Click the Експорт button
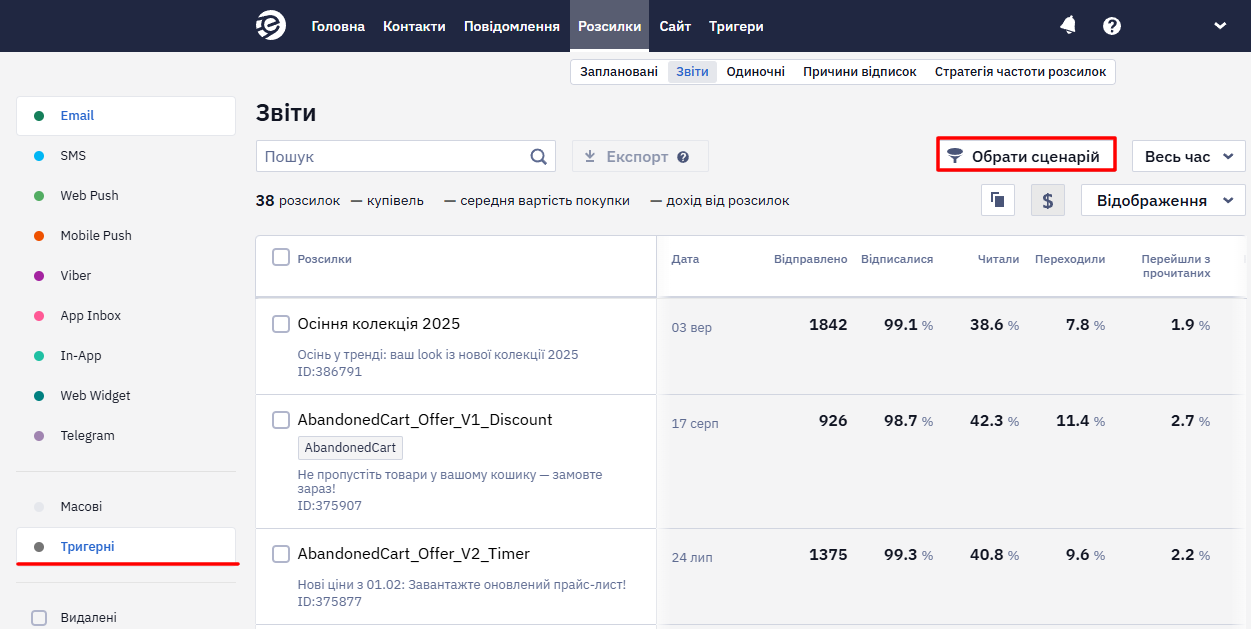The height and width of the screenshot is (629, 1251). coord(640,156)
